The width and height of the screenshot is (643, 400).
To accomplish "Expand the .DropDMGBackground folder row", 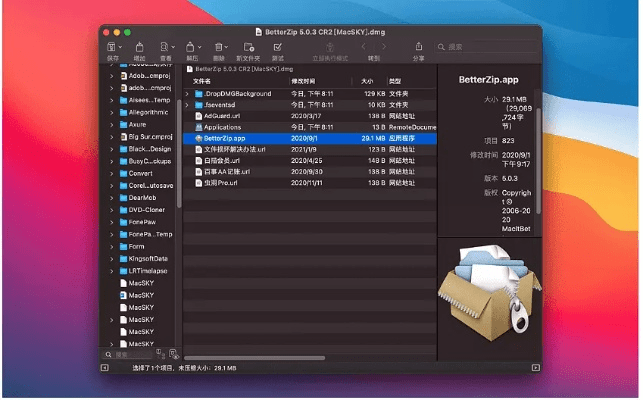I will point(188,93).
